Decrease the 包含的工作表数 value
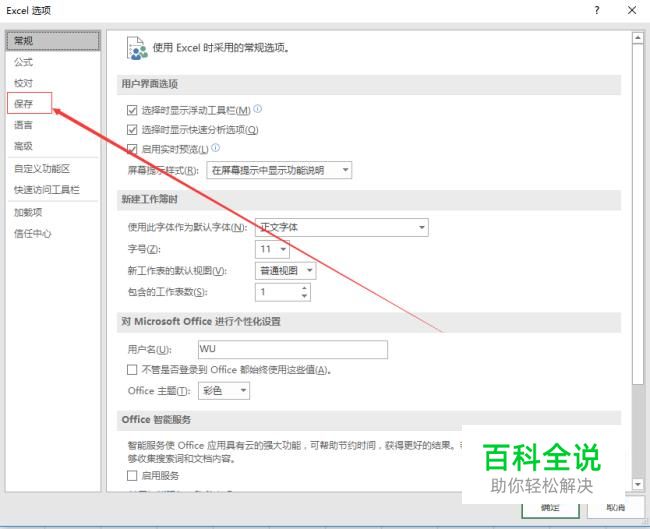This screenshot has height=529, width=650. 305,296
